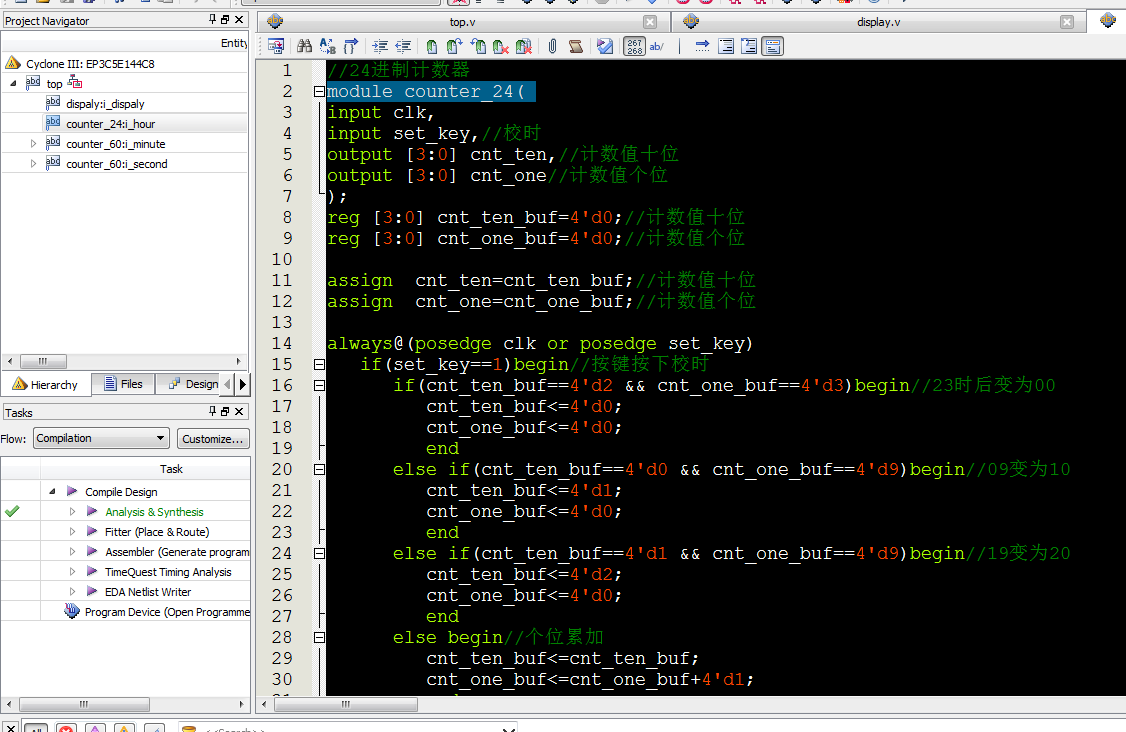Collapse the code fold at line 20
The height and width of the screenshot is (732, 1126).
(x=320, y=469)
